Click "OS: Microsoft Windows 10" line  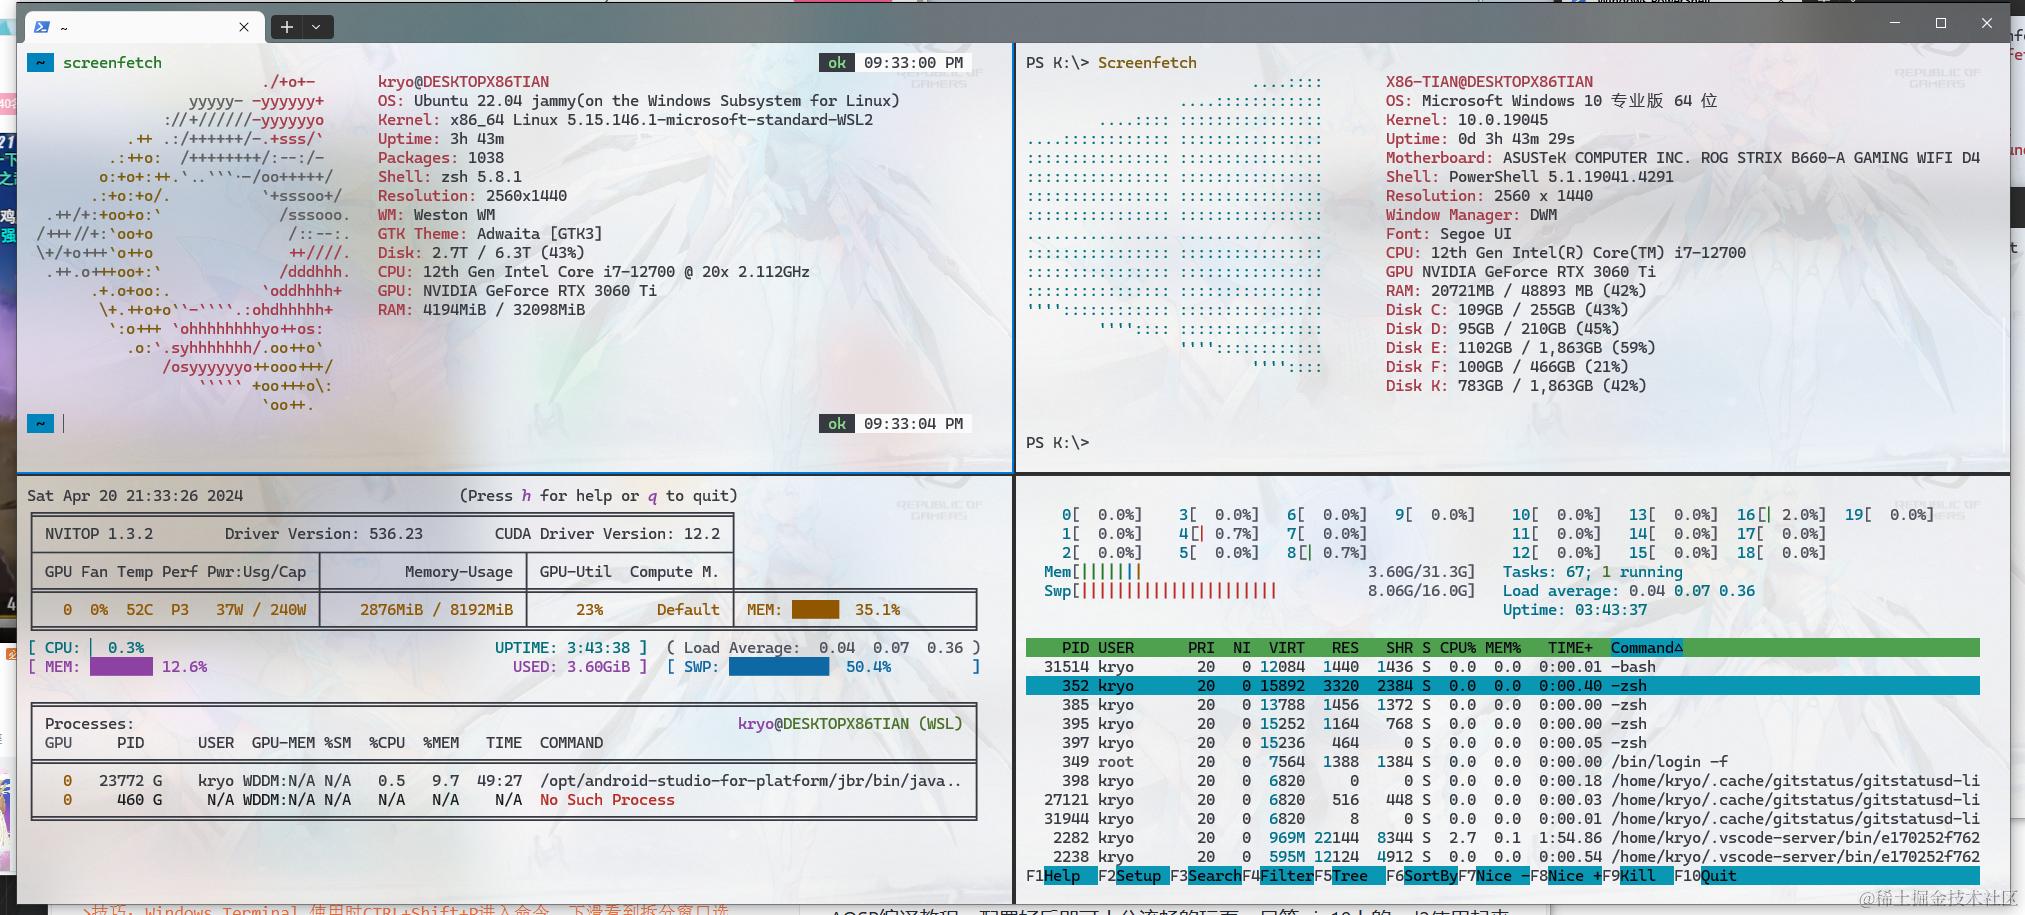(x=1552, y=100)
